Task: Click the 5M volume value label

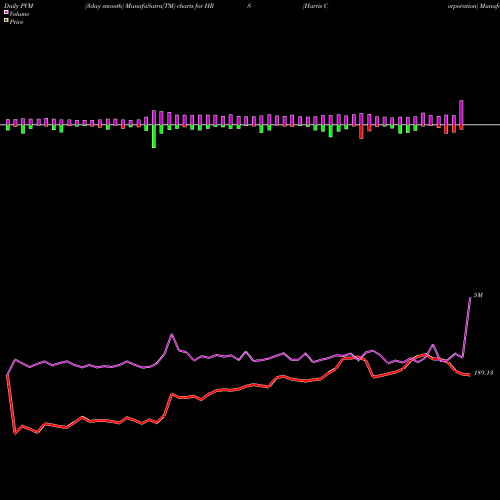Action: 478,295
